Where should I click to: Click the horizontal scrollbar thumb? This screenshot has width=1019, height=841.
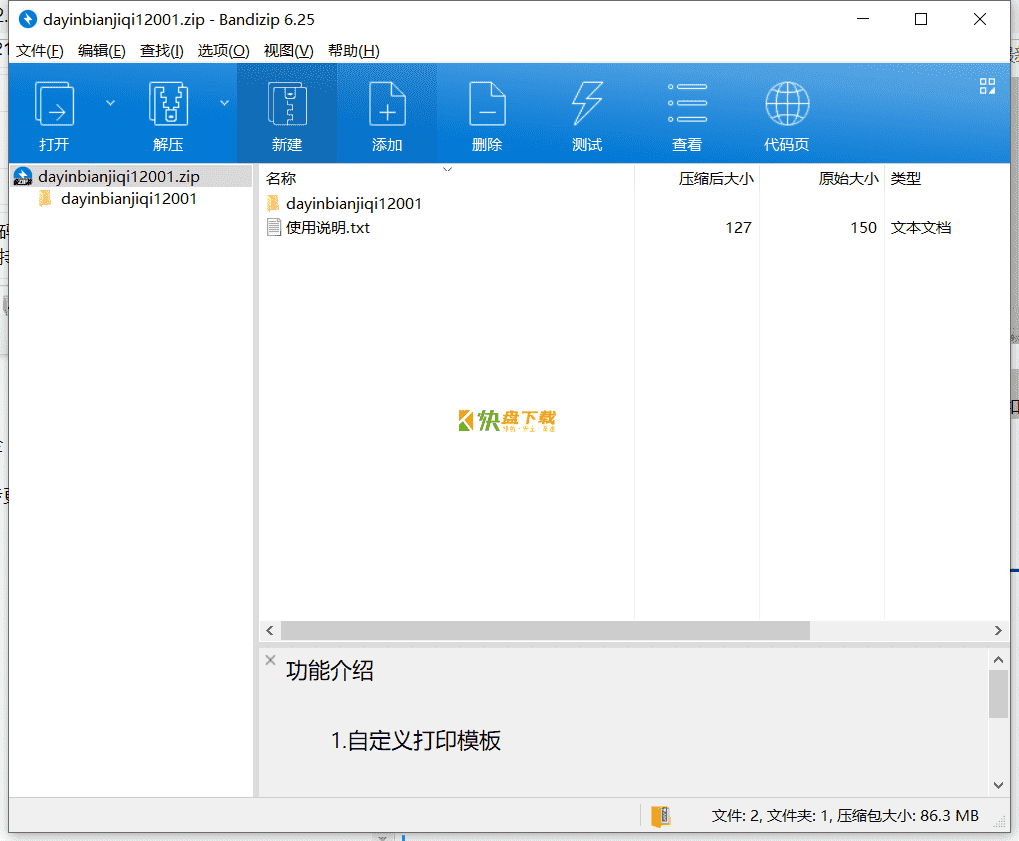coord(545,630)
